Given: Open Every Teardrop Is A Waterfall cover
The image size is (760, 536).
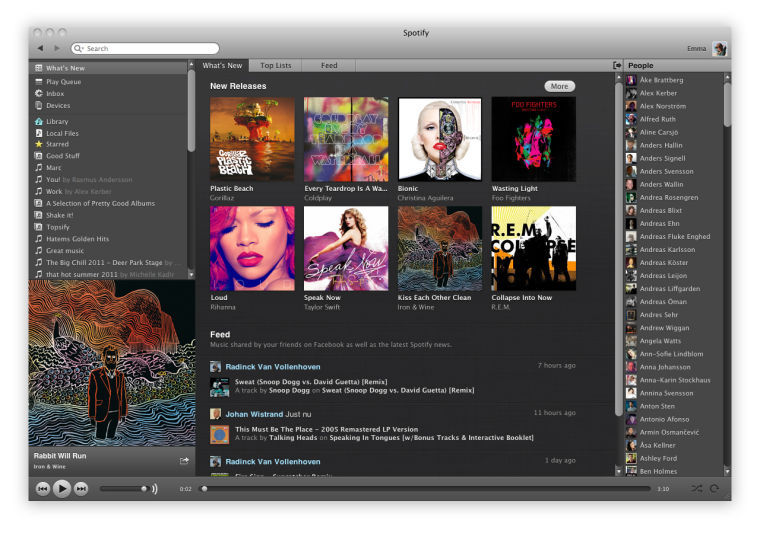Looking at the screenshot, I should [346, 139].
